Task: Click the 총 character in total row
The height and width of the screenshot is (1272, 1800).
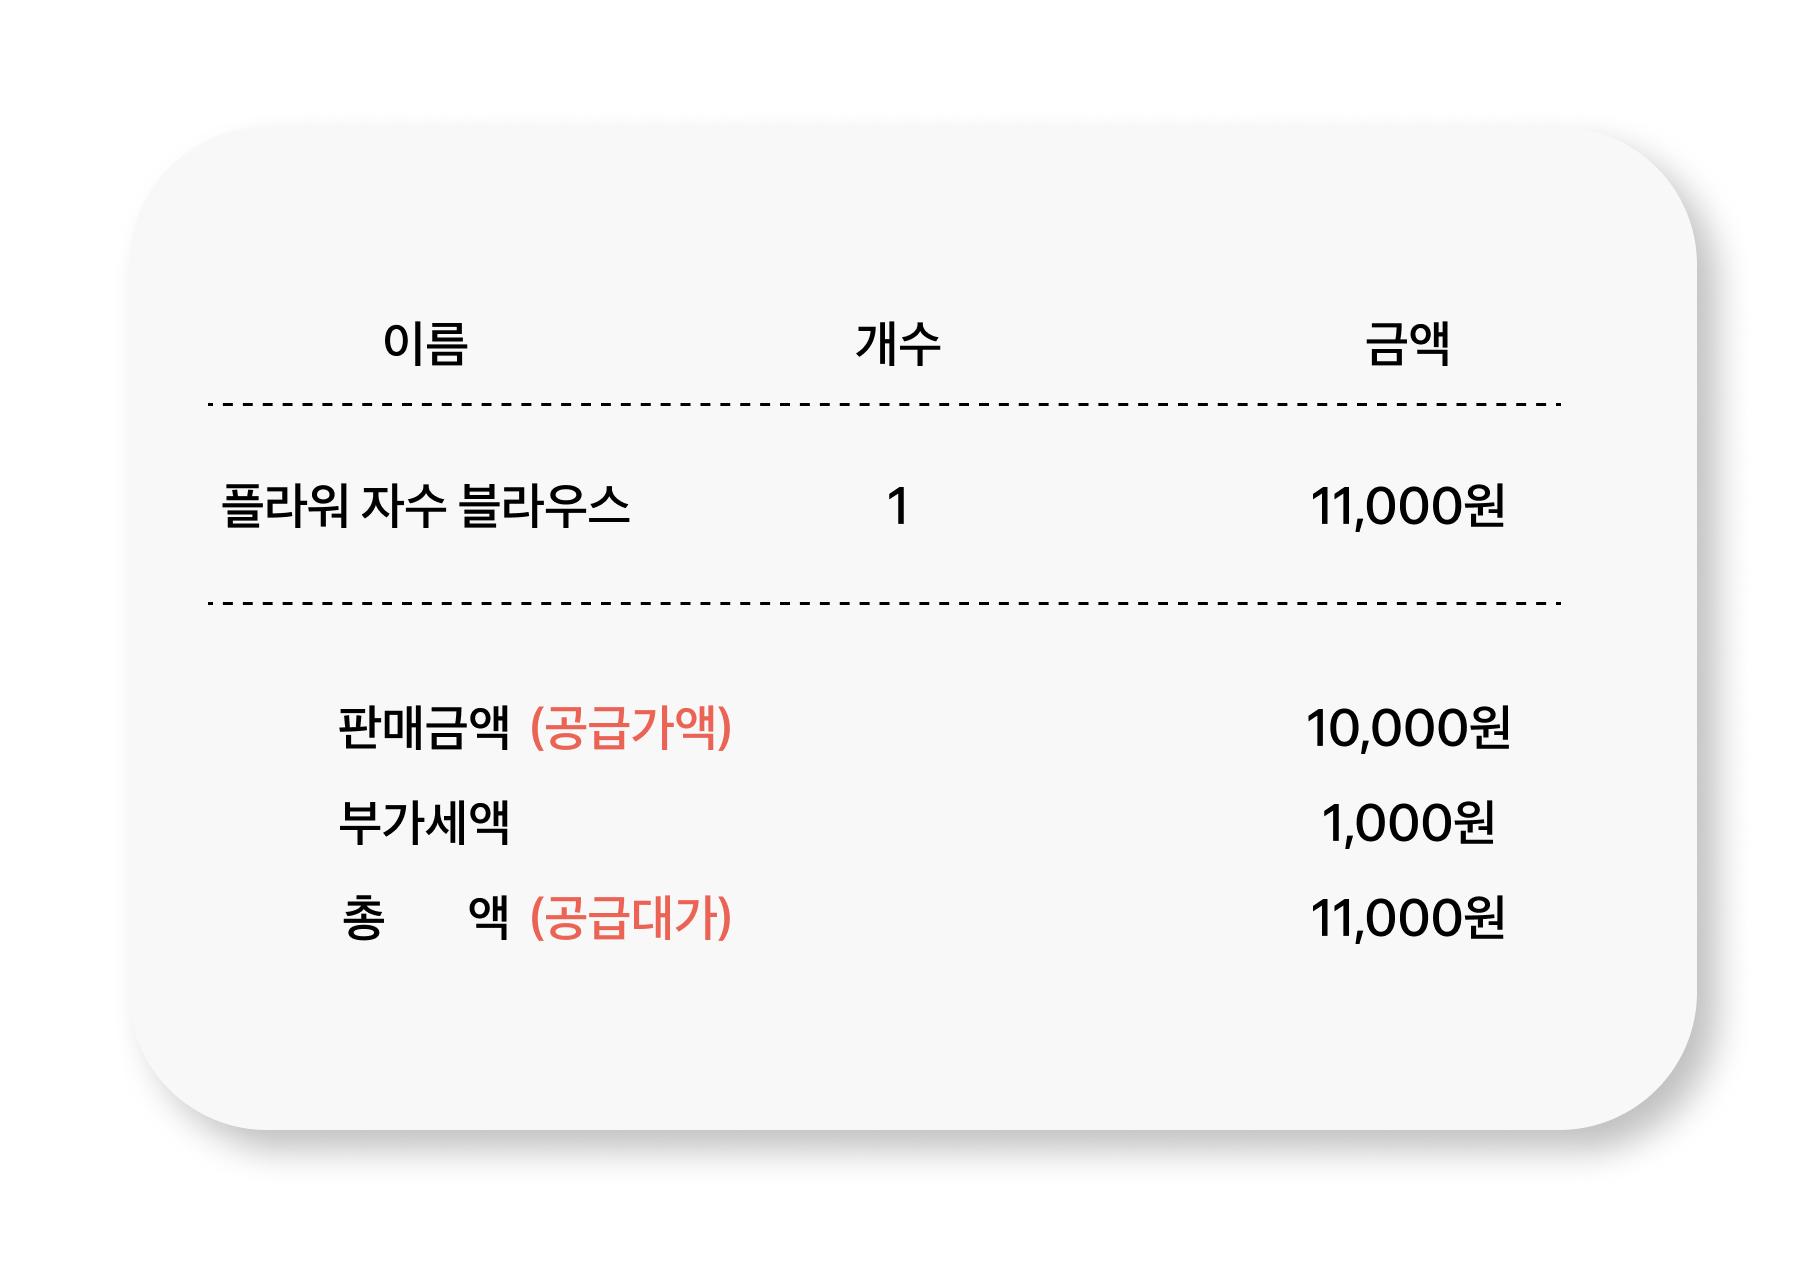Action: click(x=363, y=918)
